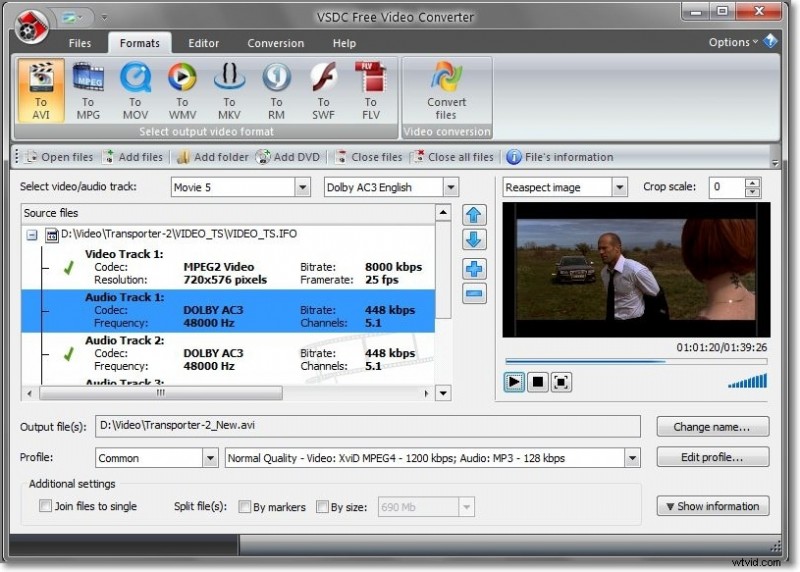Click Add folder in the toolbar
The height and width of the screenshot is (572, 800).
pyautogui.click(x=213, y=157)
